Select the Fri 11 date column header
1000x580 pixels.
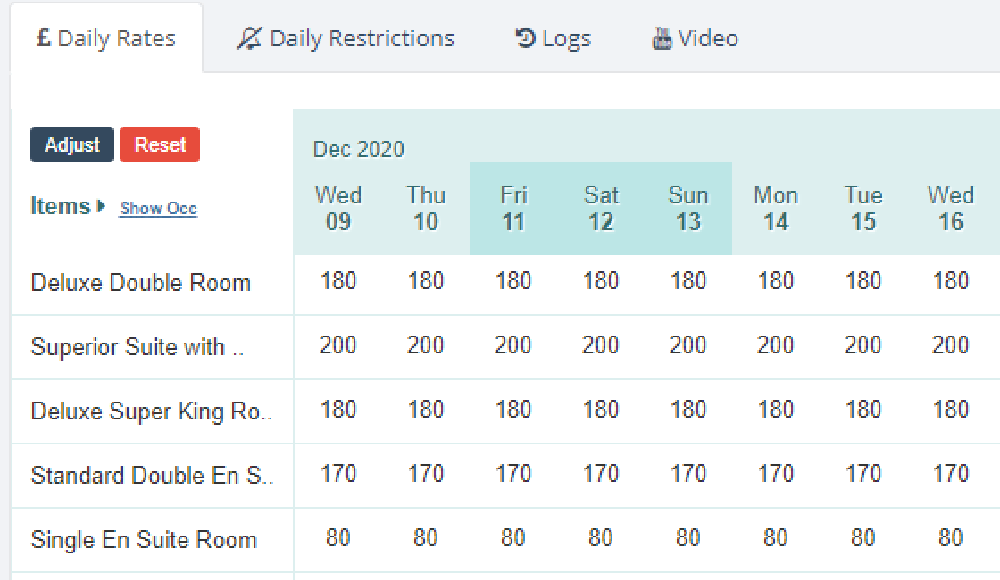[513, 208]
